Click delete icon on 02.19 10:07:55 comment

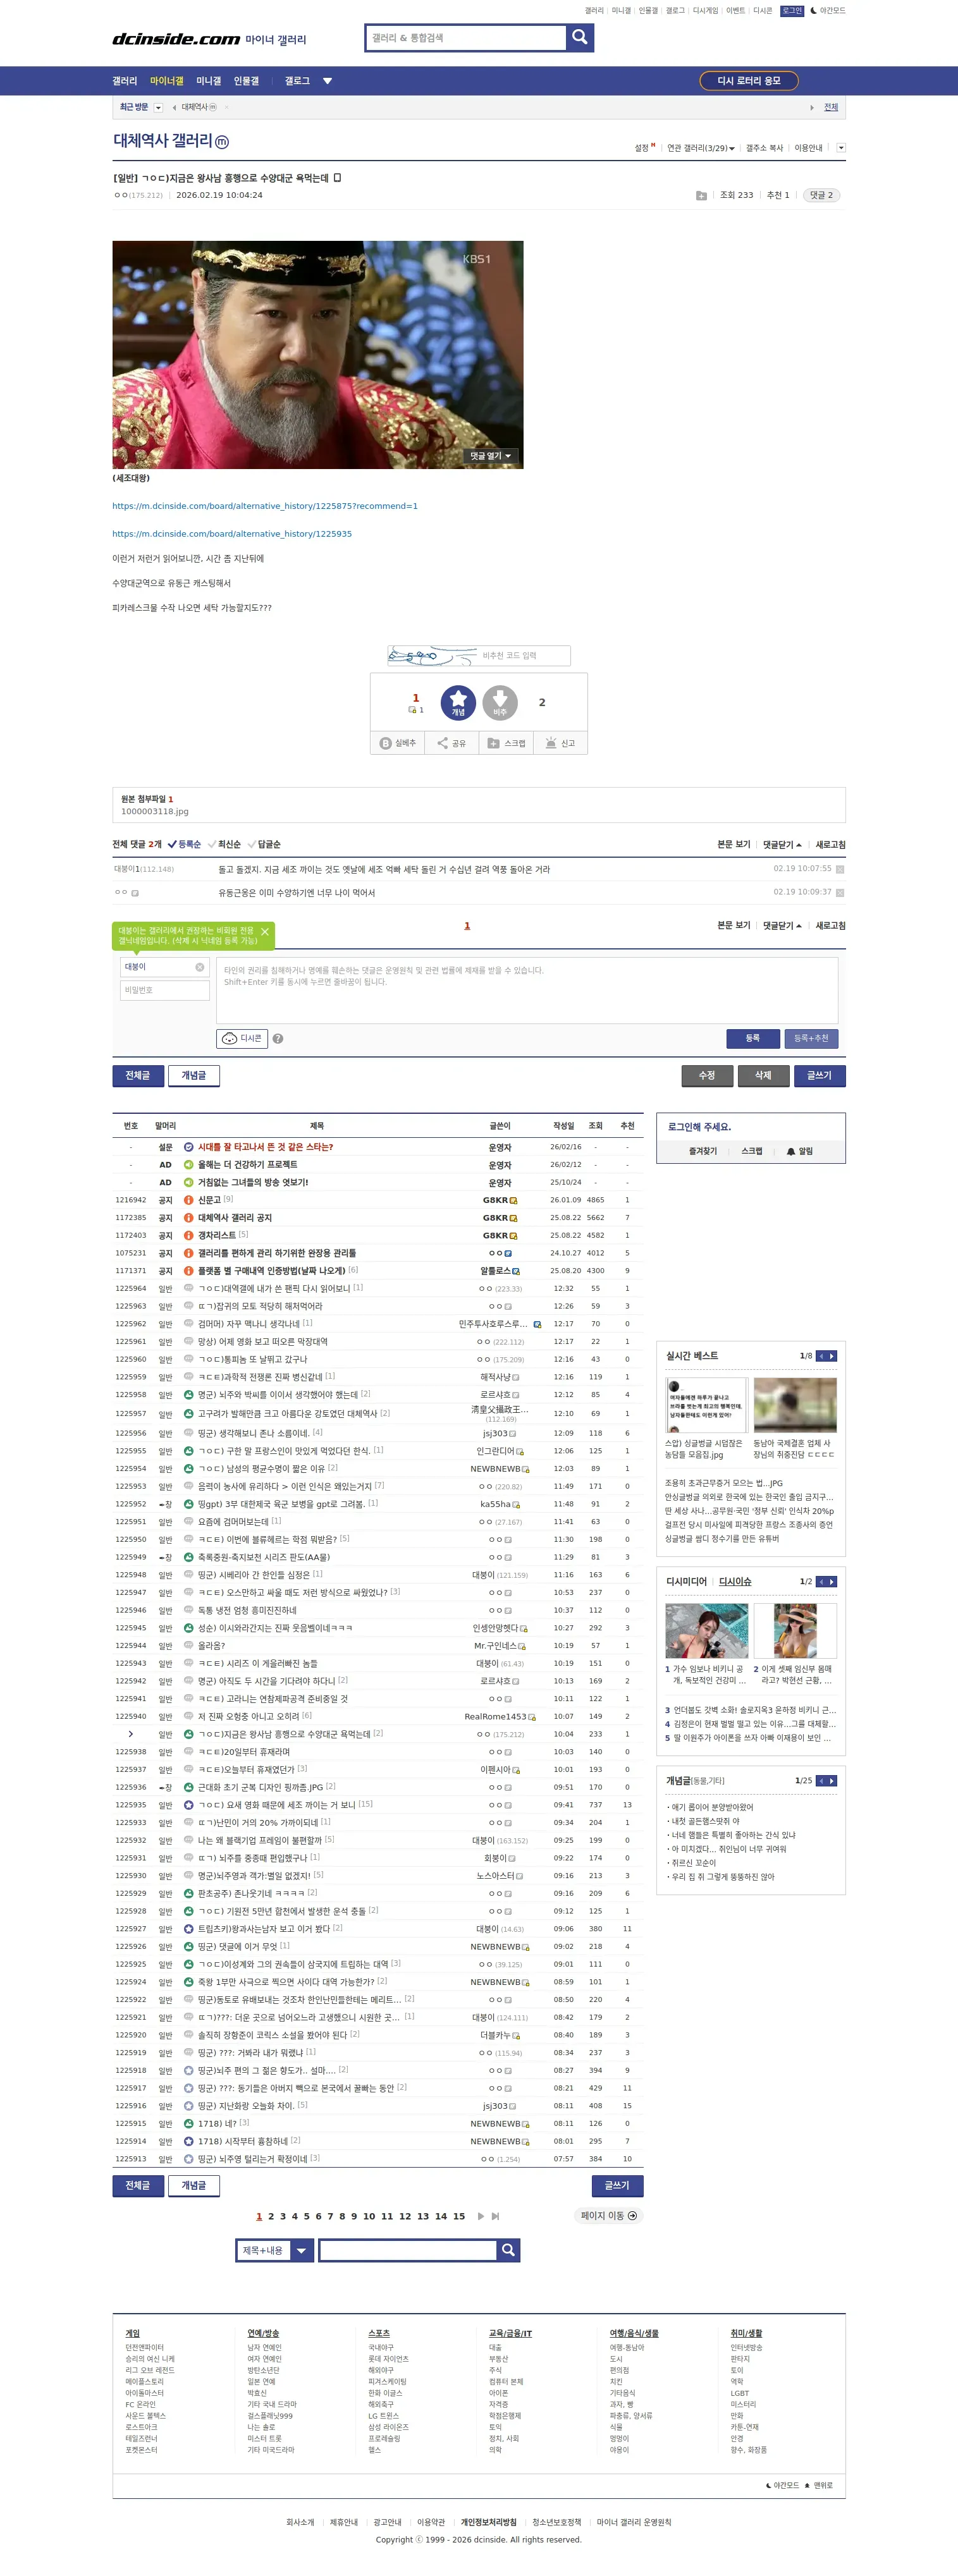click(x=840, y=869)
